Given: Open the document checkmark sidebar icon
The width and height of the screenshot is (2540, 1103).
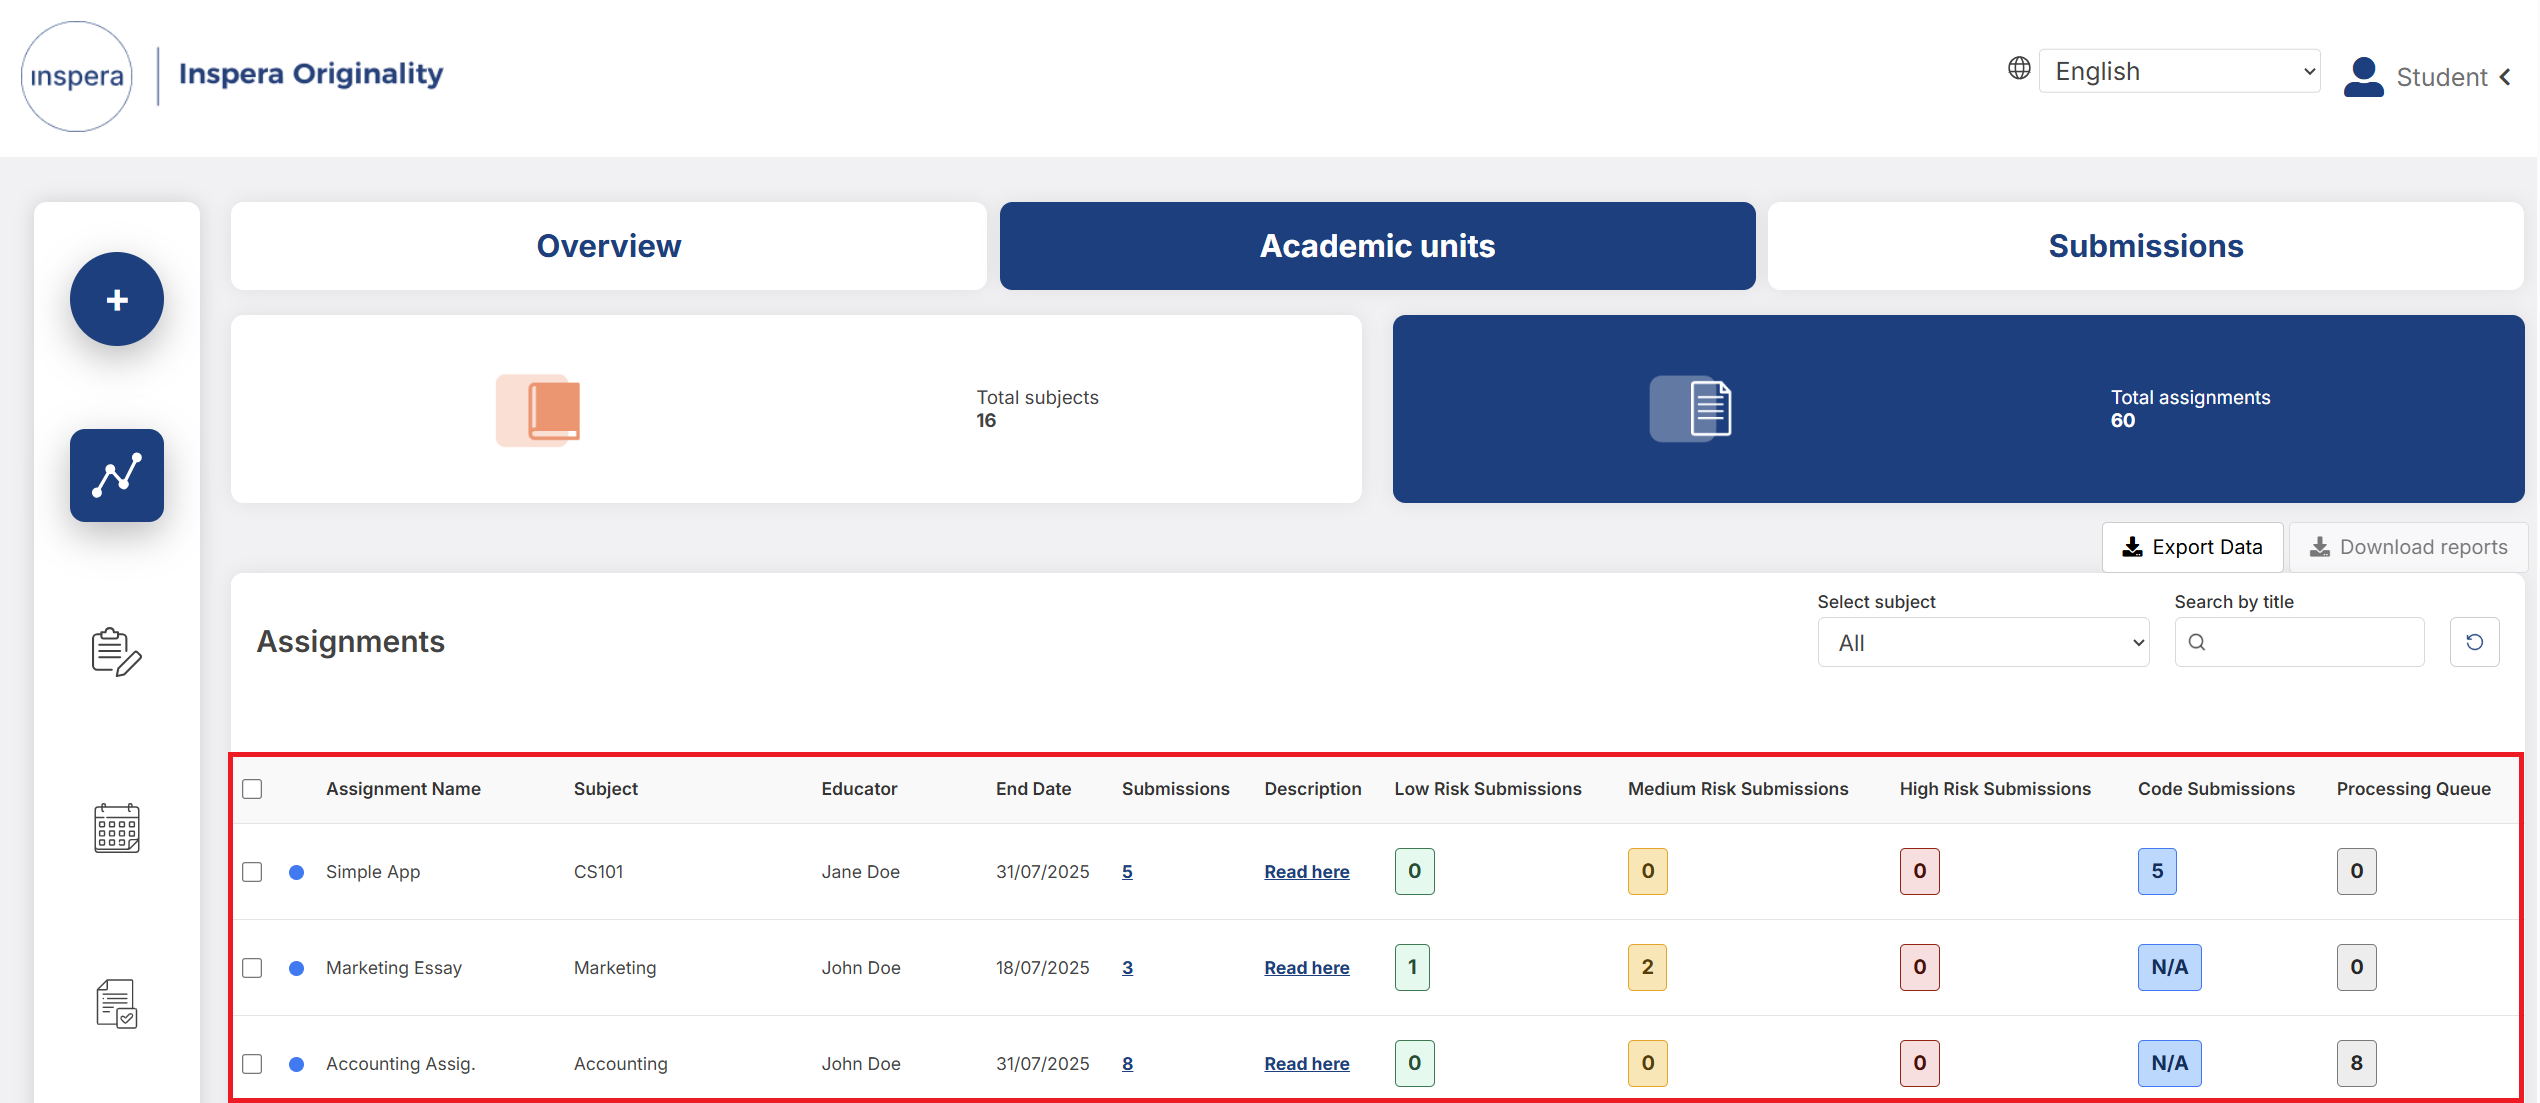Looking at the screenshot, I should click(x=117, y=1004).
